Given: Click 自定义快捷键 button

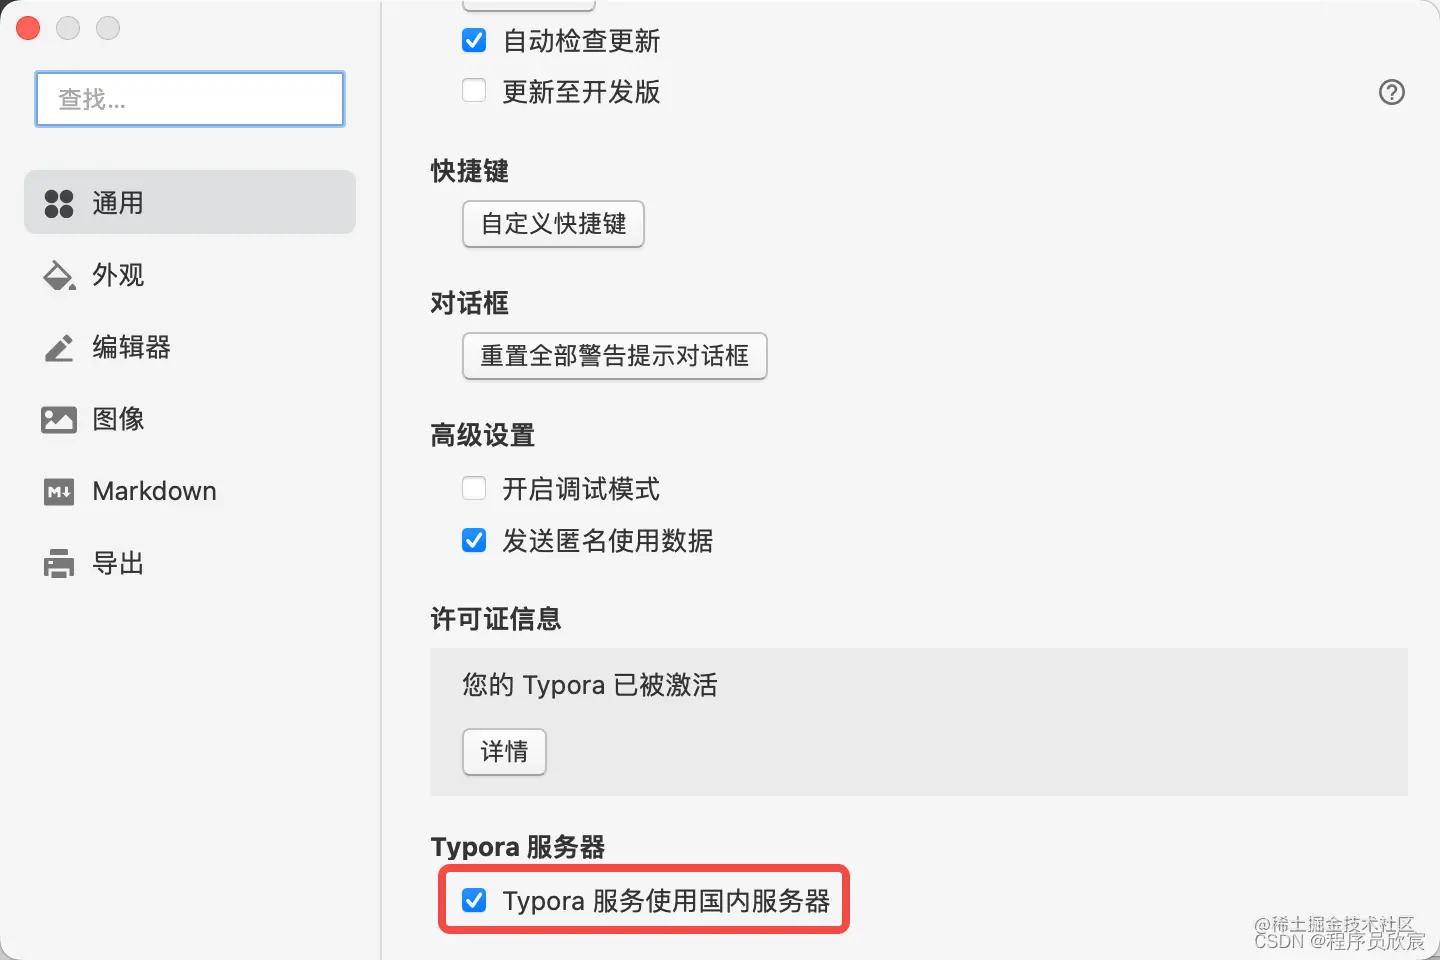Looking at the screenshot, I should pyautogui.click(x=552, y=224).
